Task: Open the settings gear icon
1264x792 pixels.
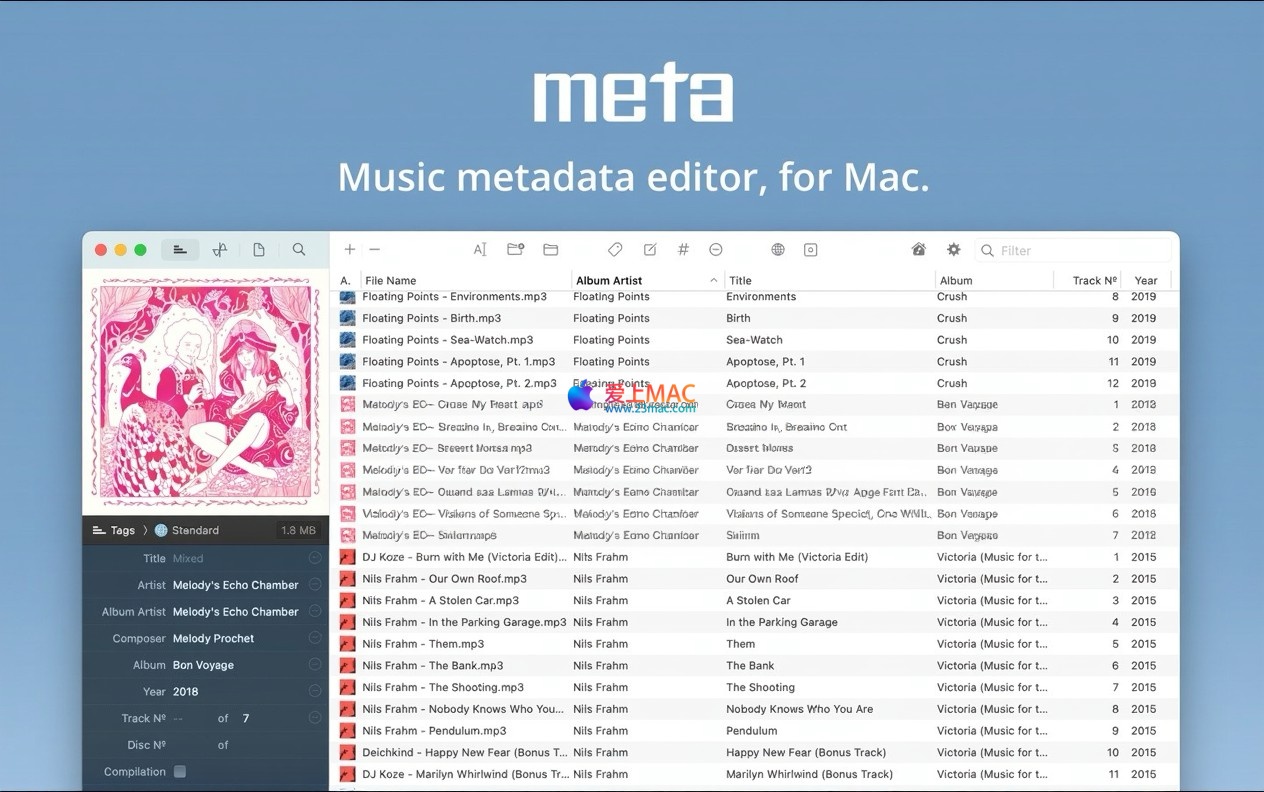Action: tap(953, 250)
